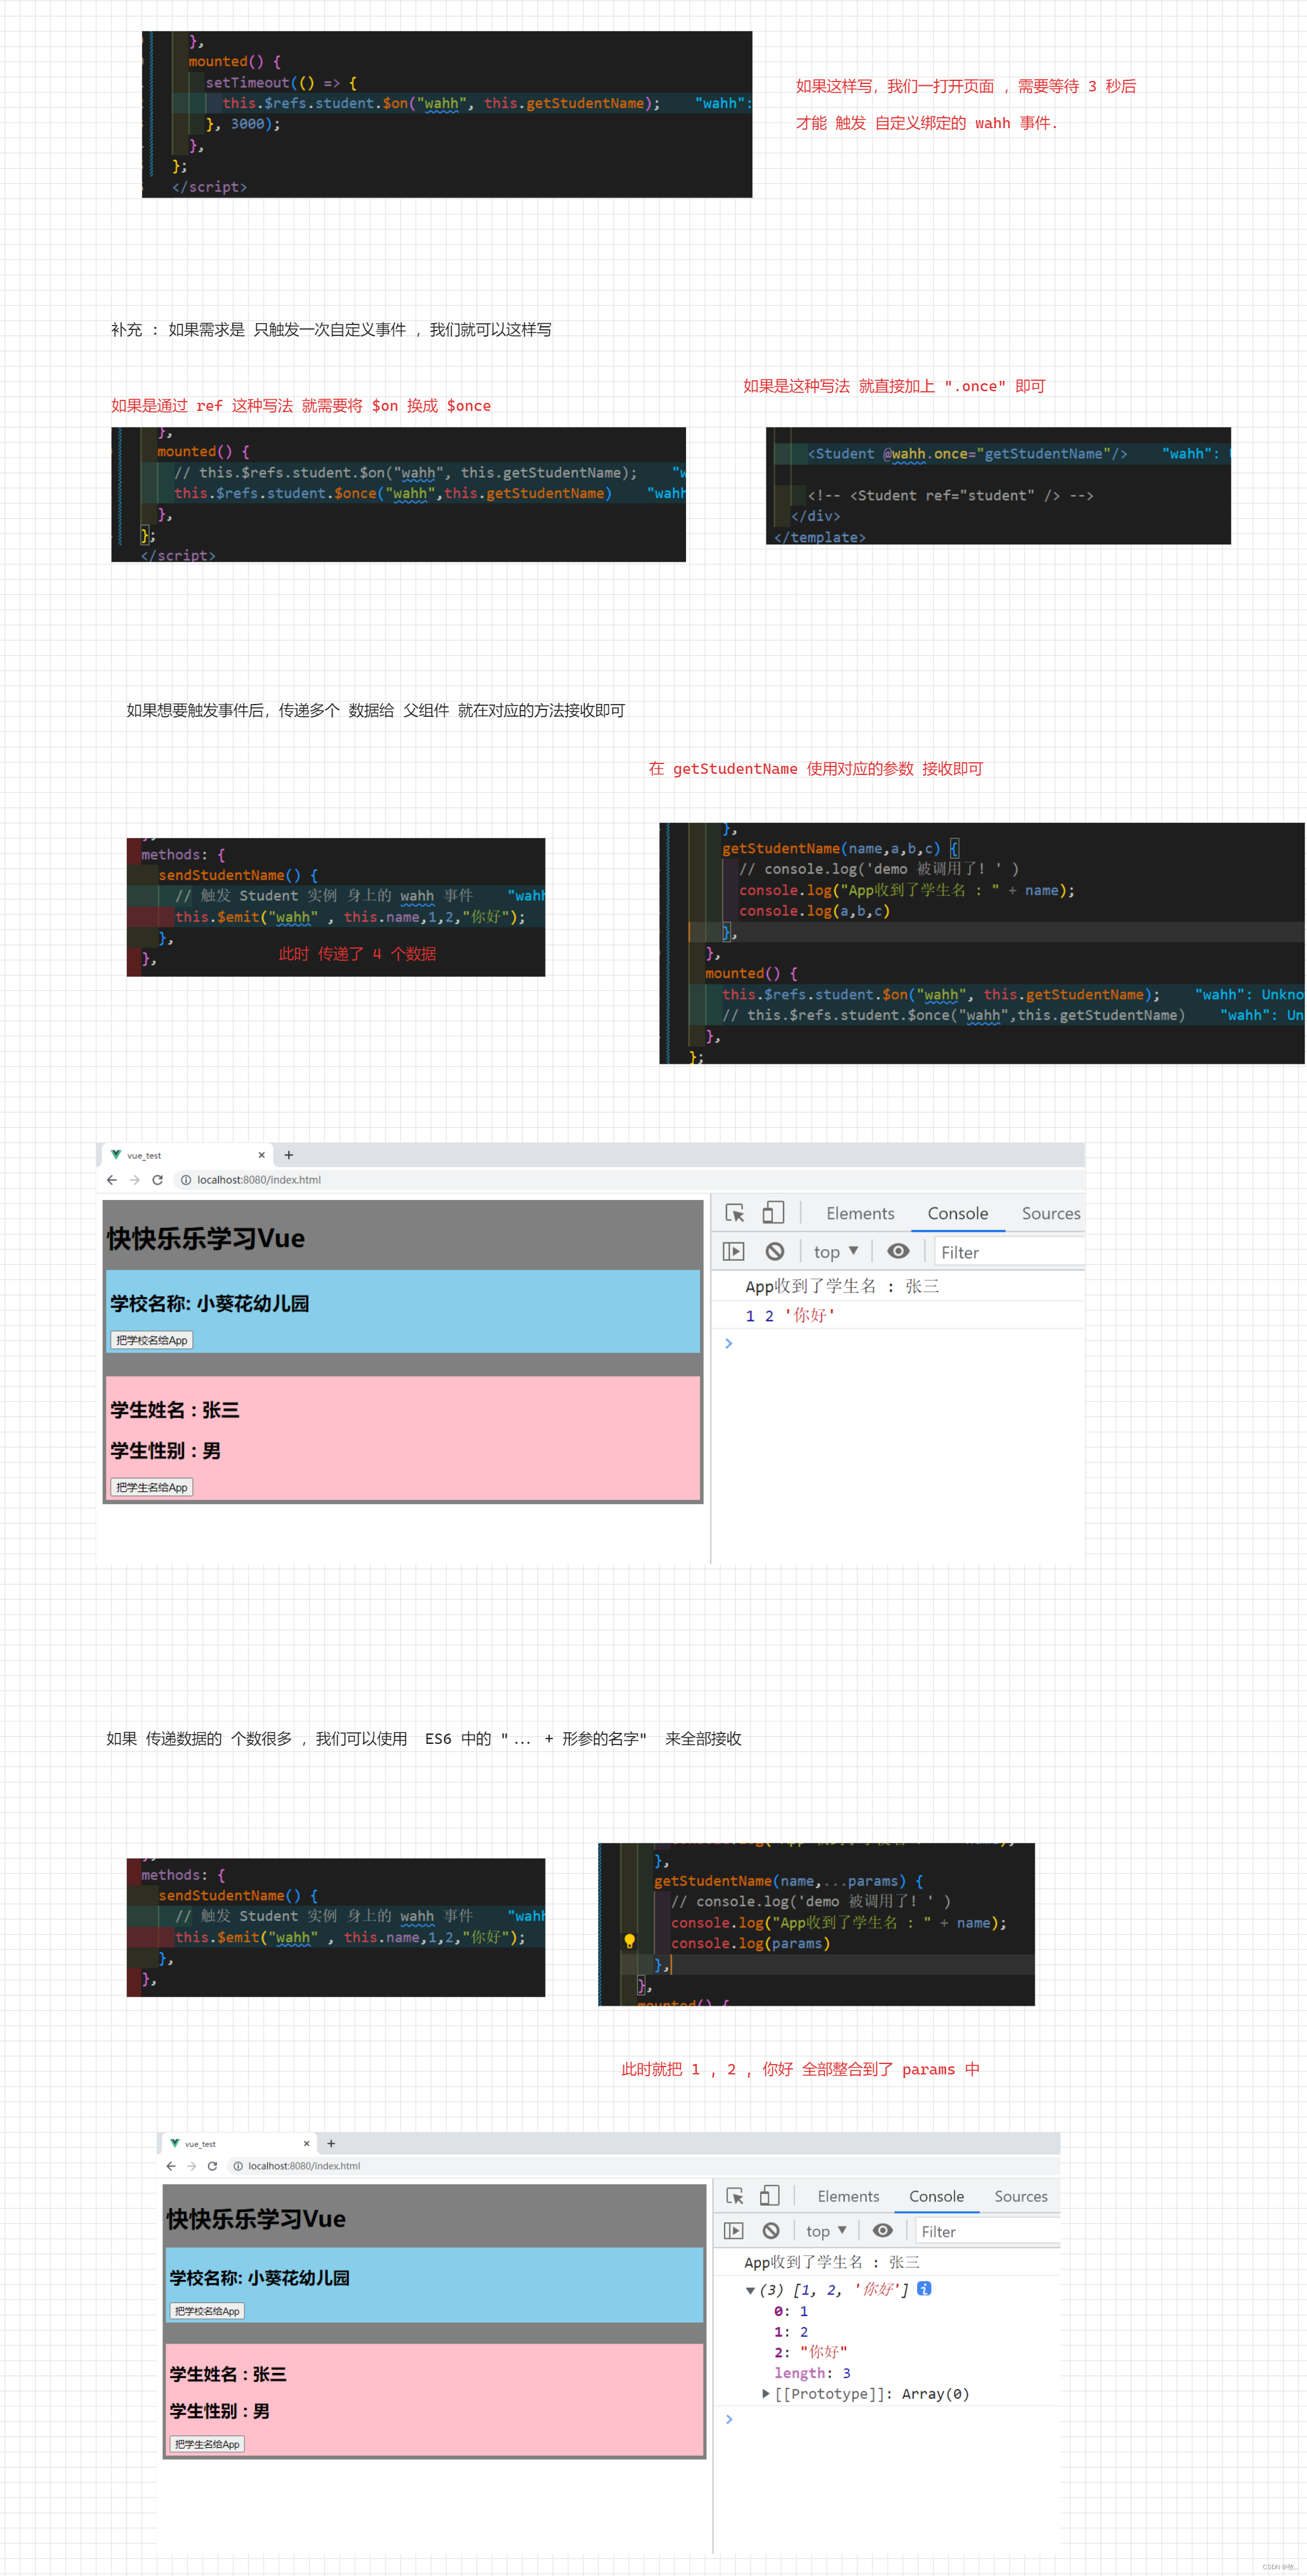Select Console tab in first DevTools
This screenshot has height=2576, width=1307.
pos(957,1213)
